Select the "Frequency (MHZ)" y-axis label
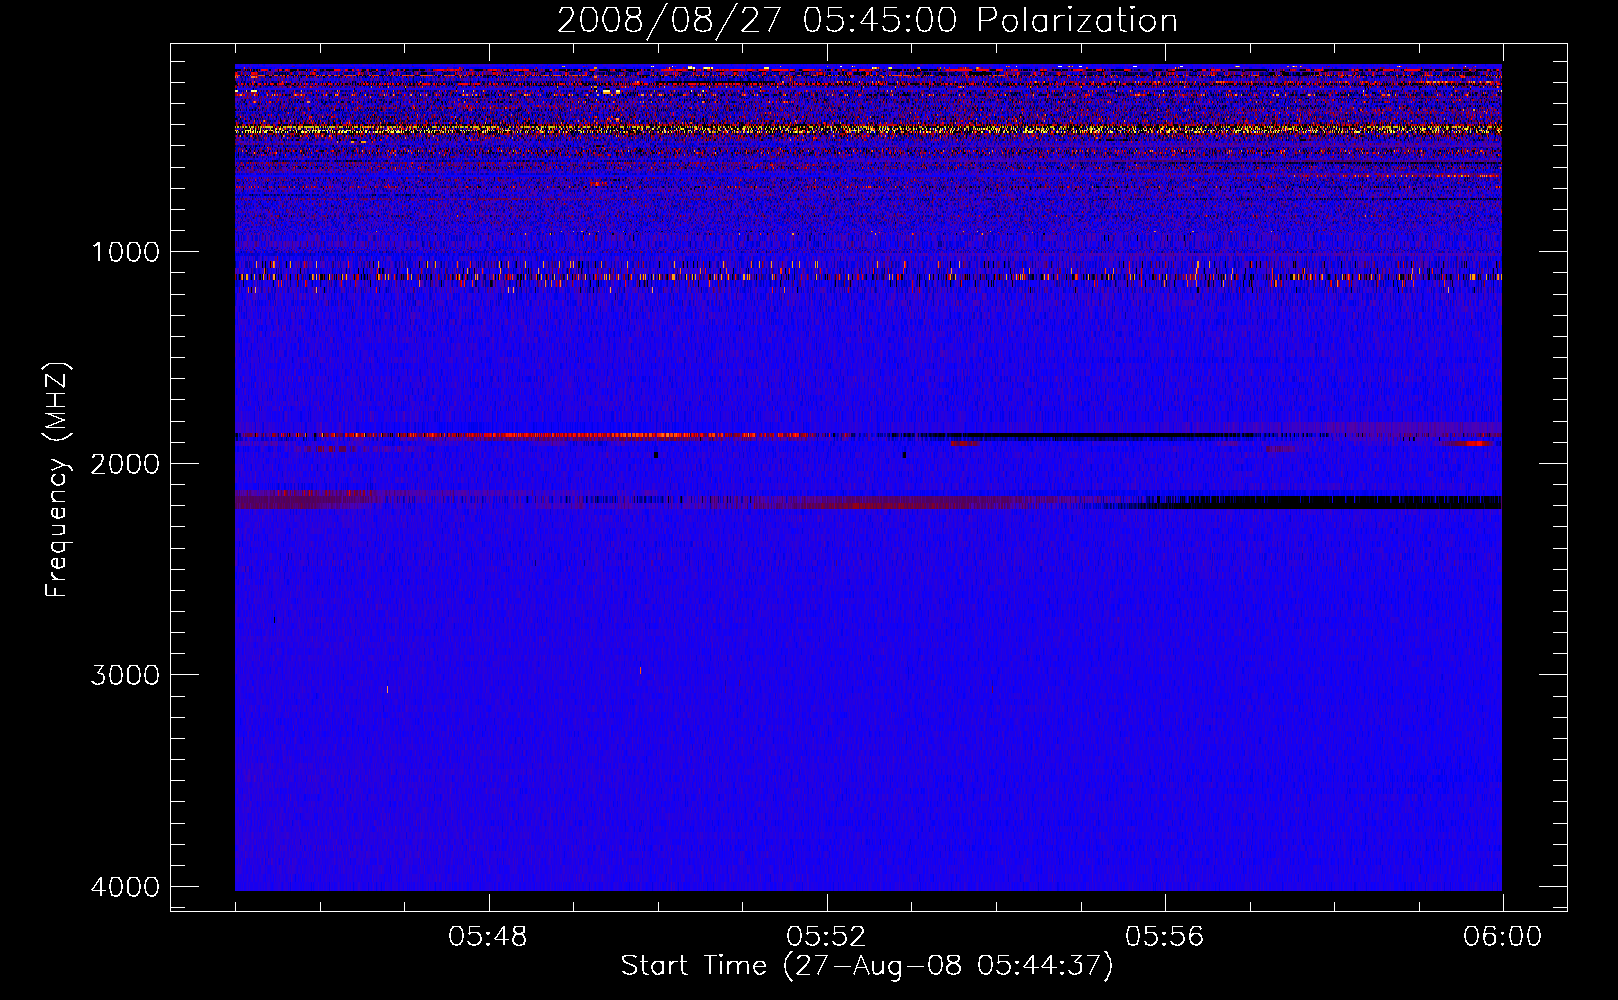1618x1000 pixels. click(58, 479)
